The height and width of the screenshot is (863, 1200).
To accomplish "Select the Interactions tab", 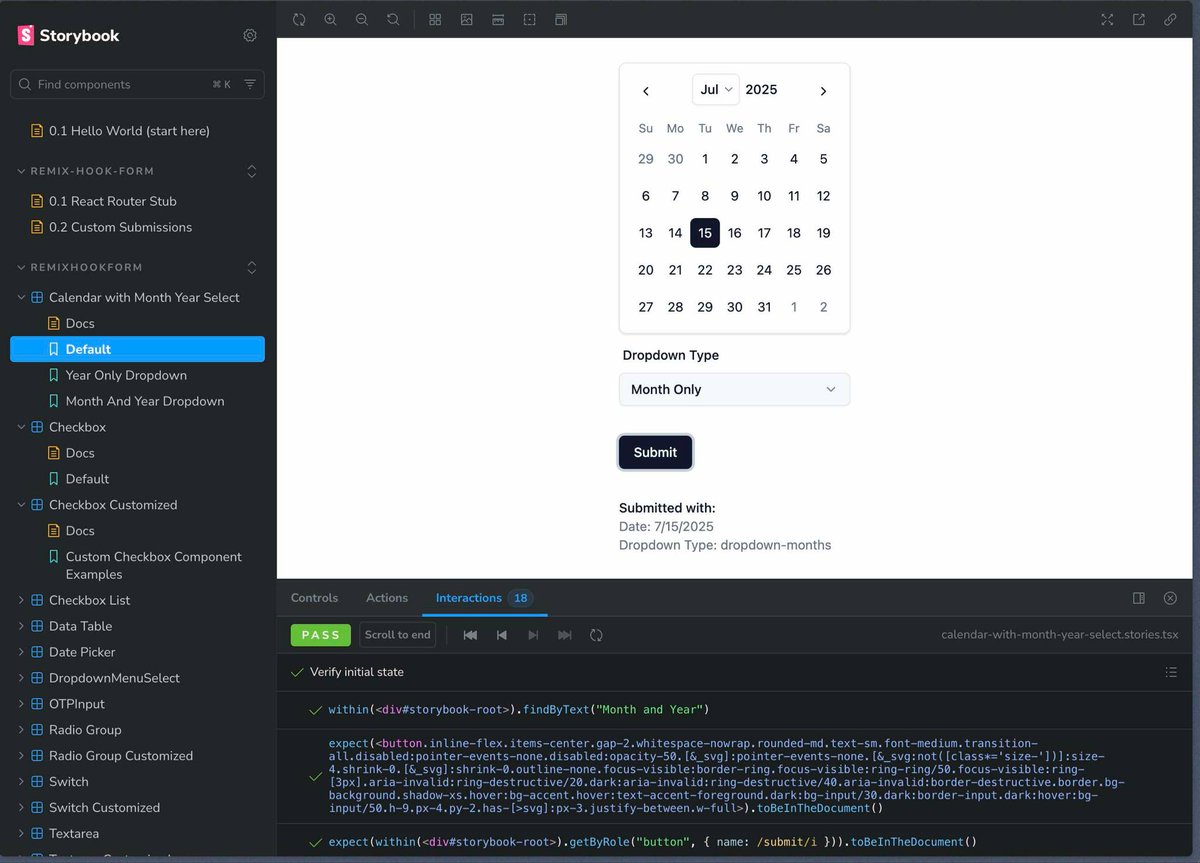I will pos(484,598).
